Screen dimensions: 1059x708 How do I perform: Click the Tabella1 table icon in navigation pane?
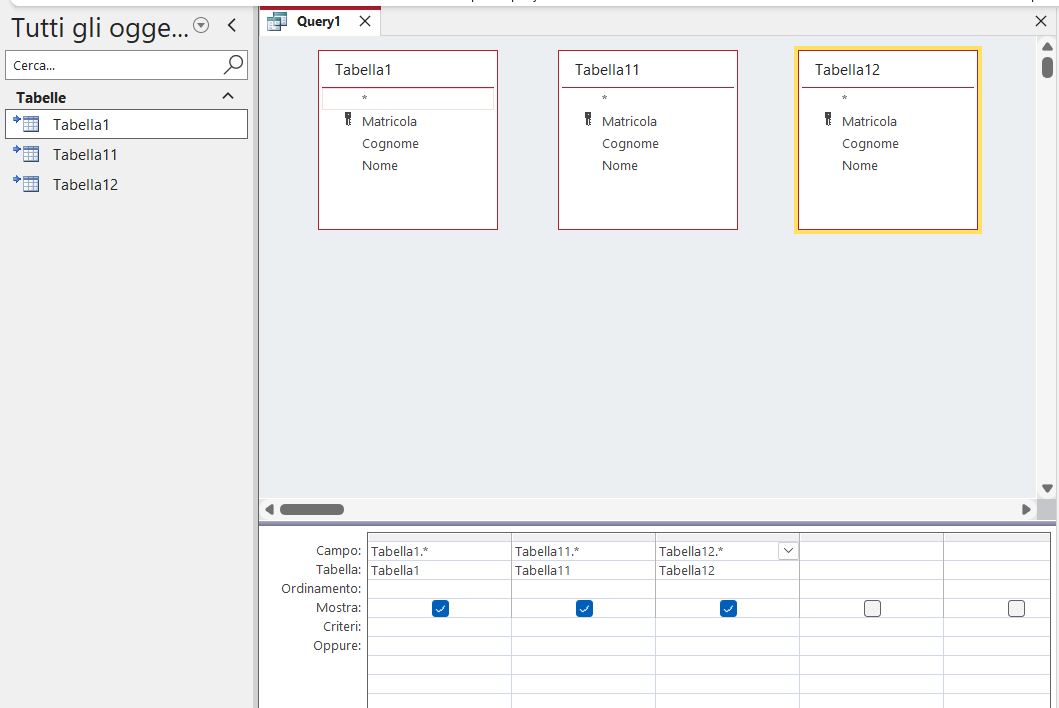click(27, 124)
